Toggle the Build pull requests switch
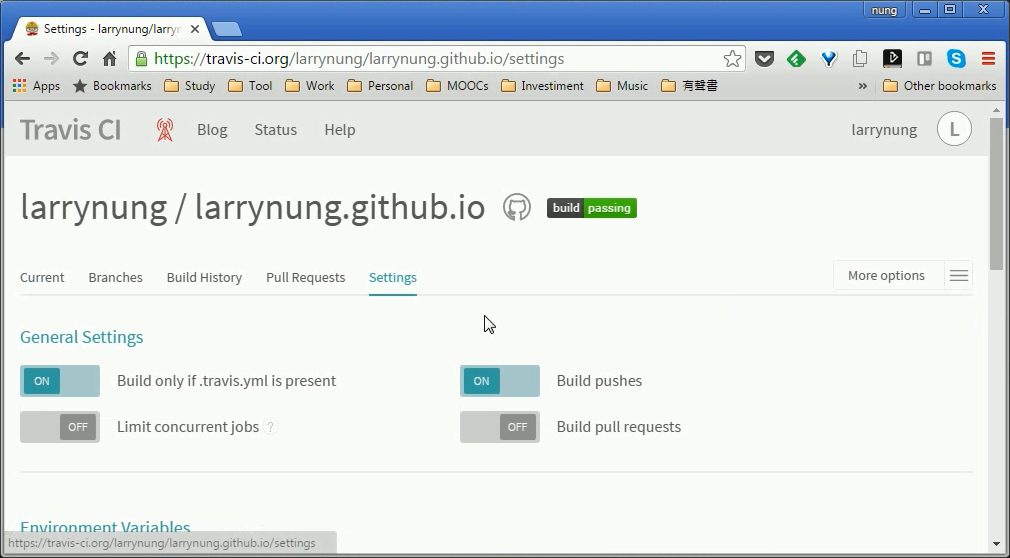The height and width of the screenshot is (558, 1010). pyautogui.click(x=500, y=427)
